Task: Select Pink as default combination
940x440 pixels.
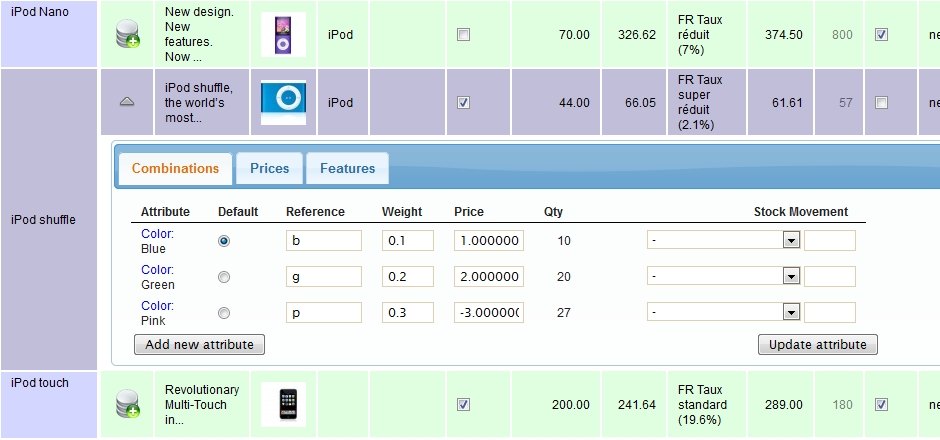Action: click(224, 312)
